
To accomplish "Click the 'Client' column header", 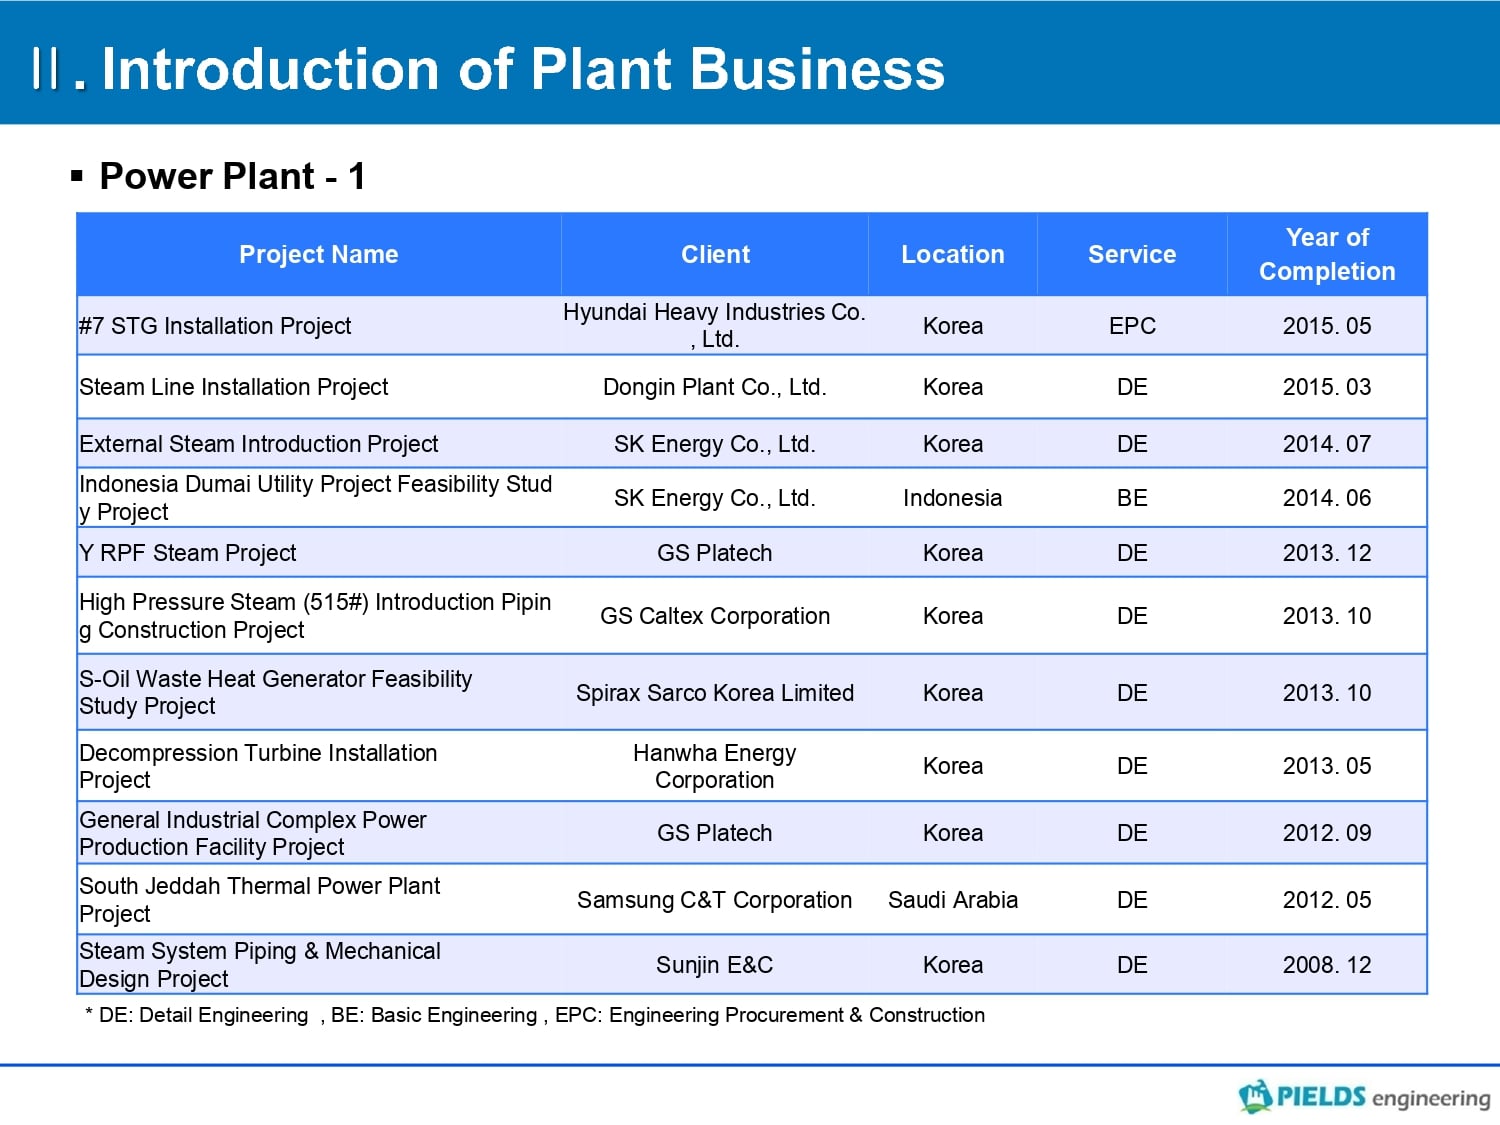I will click(715, 254).
